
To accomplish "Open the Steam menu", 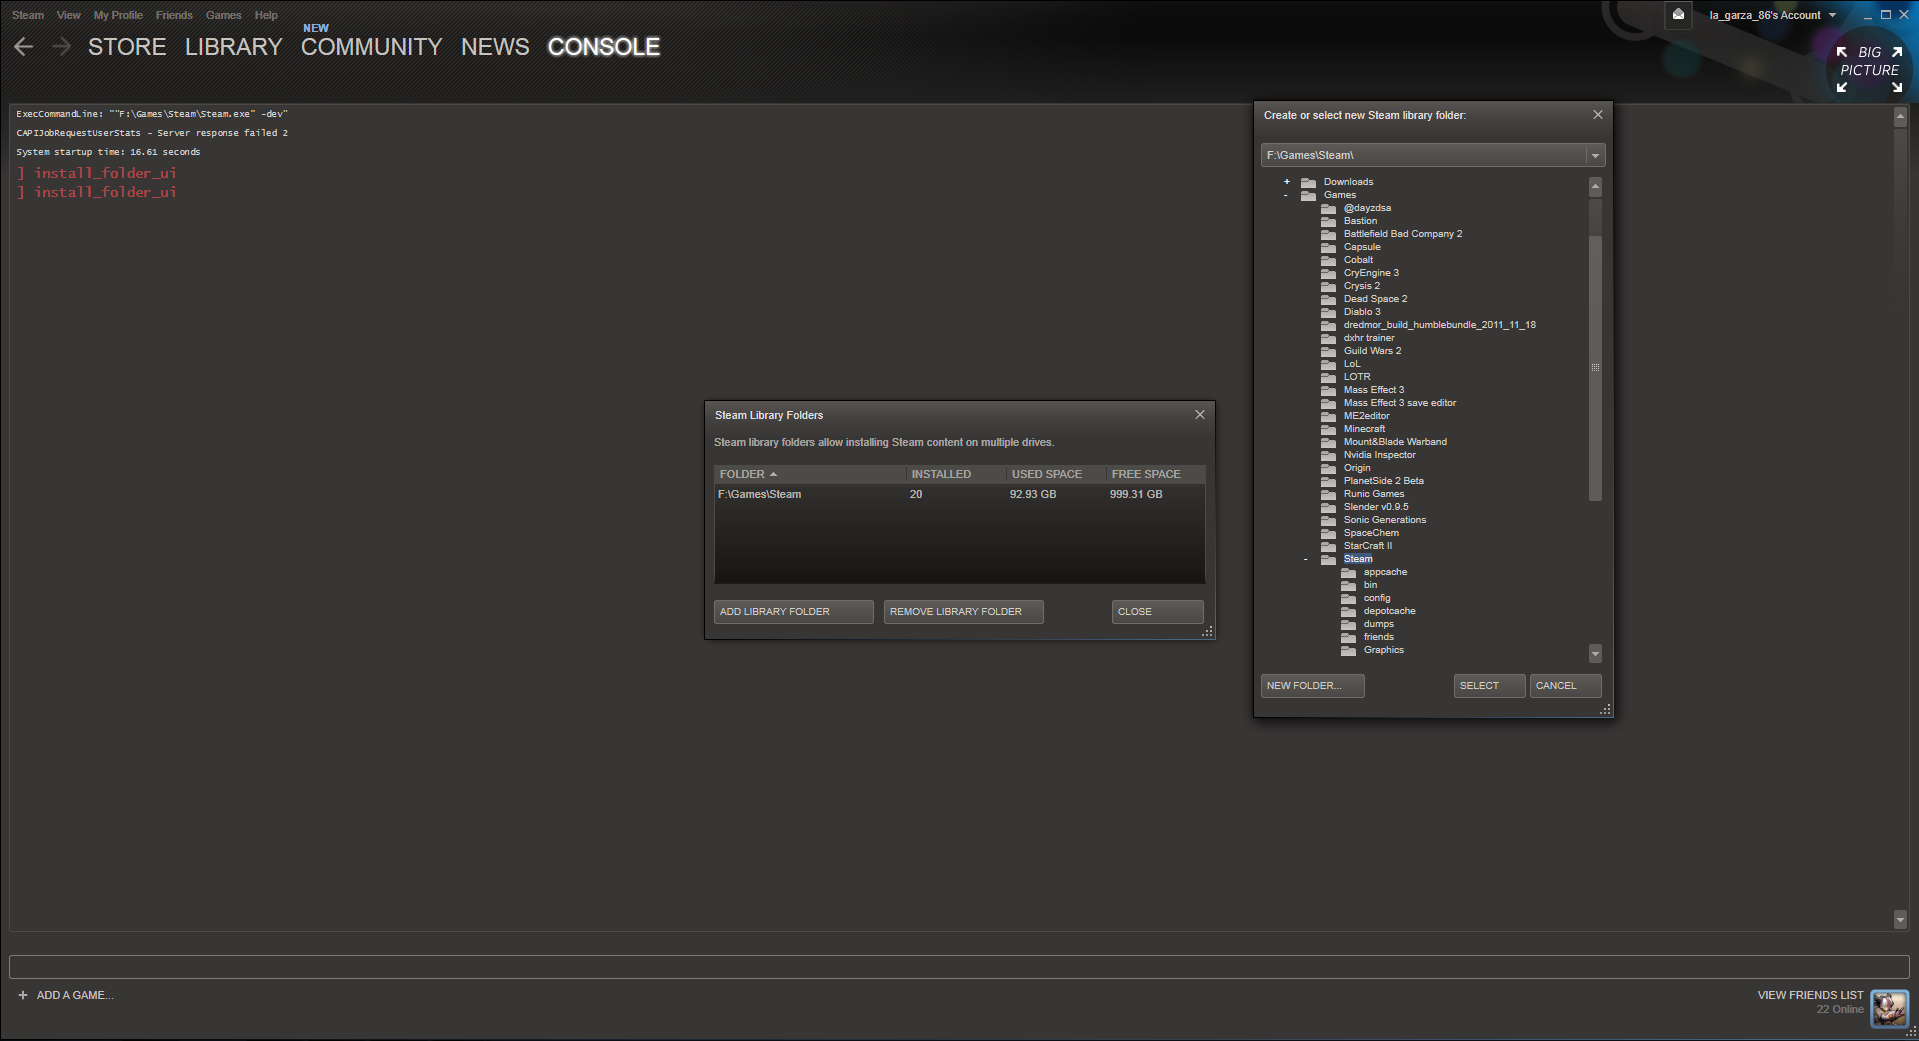I will click(28, 15).
